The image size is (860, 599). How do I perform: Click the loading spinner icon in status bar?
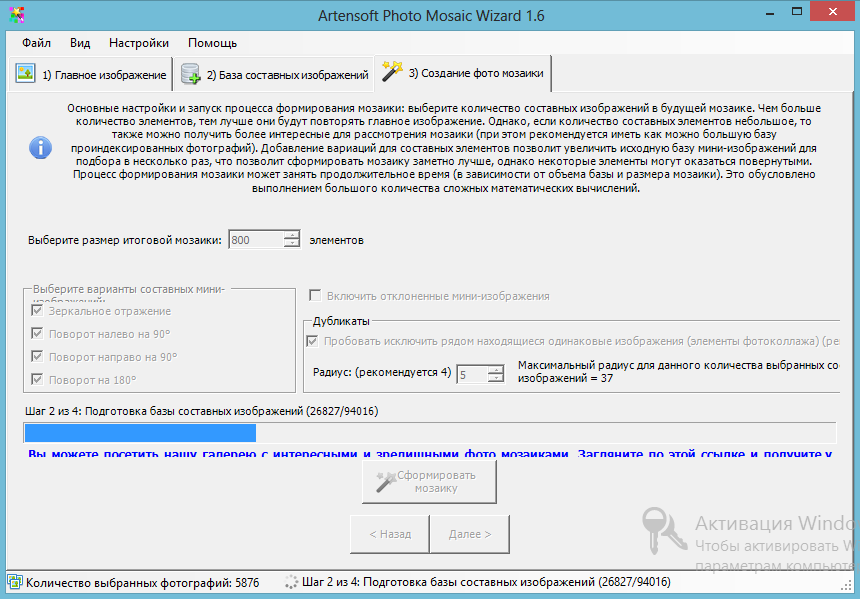coord(292,582)
